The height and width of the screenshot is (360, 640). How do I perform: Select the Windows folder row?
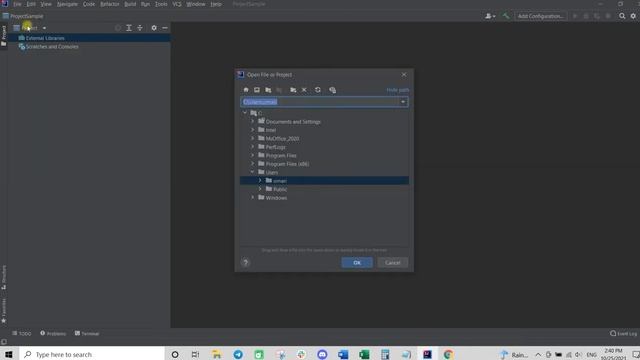coord(324,198)
